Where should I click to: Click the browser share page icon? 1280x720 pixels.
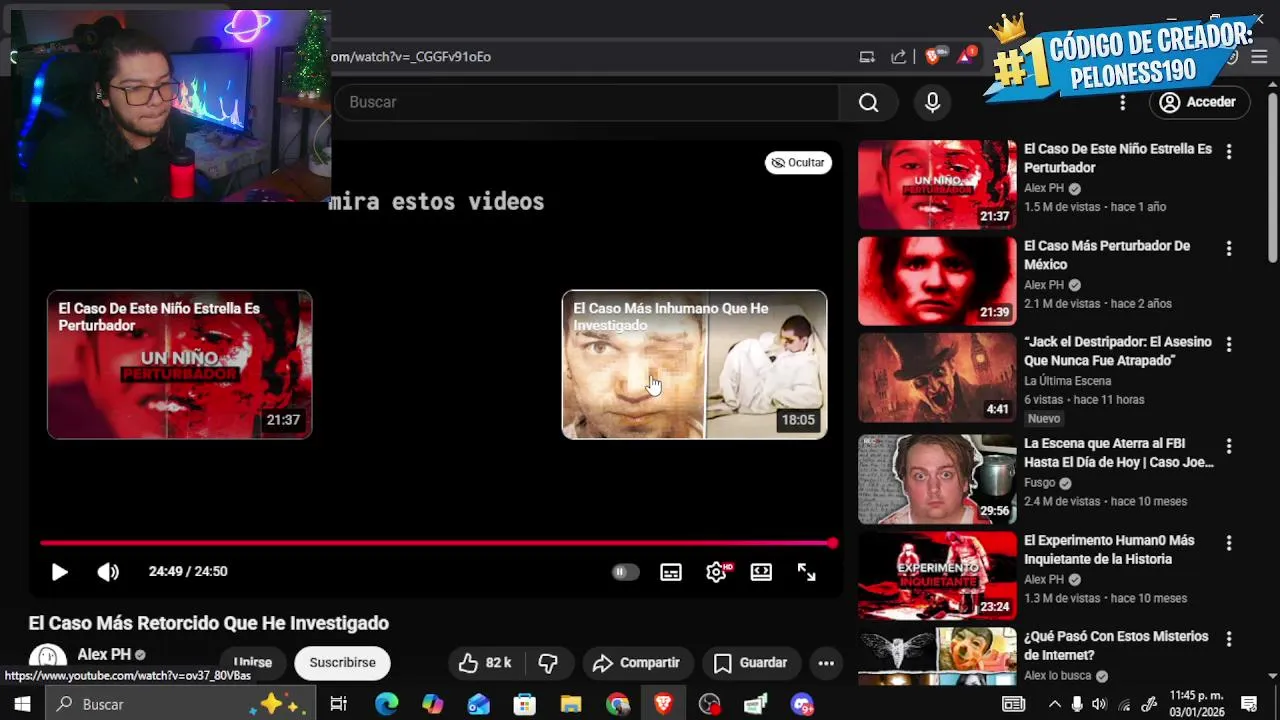pos(899,57)
